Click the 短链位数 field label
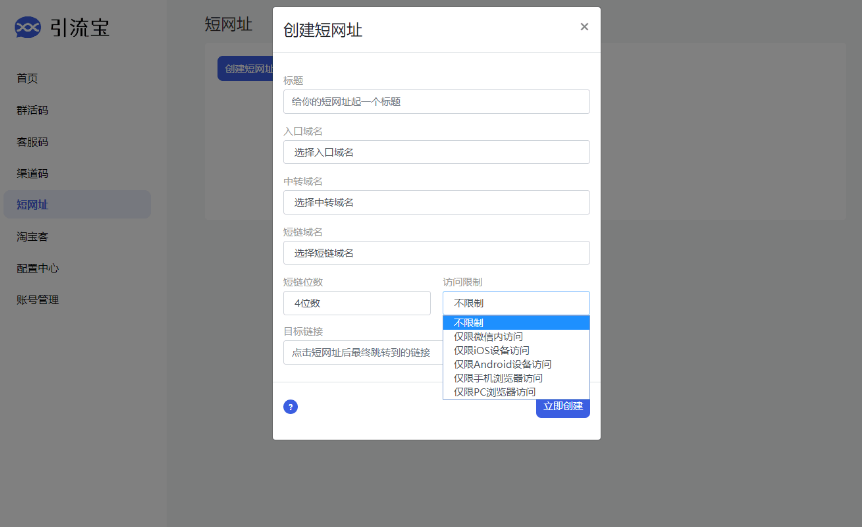Image resolution: width=862 pixels, height=527 pixels. [303, 282]
